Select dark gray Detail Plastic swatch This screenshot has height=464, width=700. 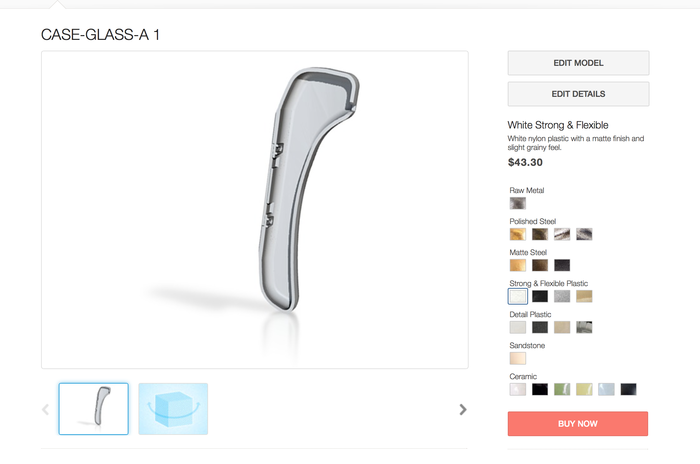pyautogui.click(x=540, y=327)
